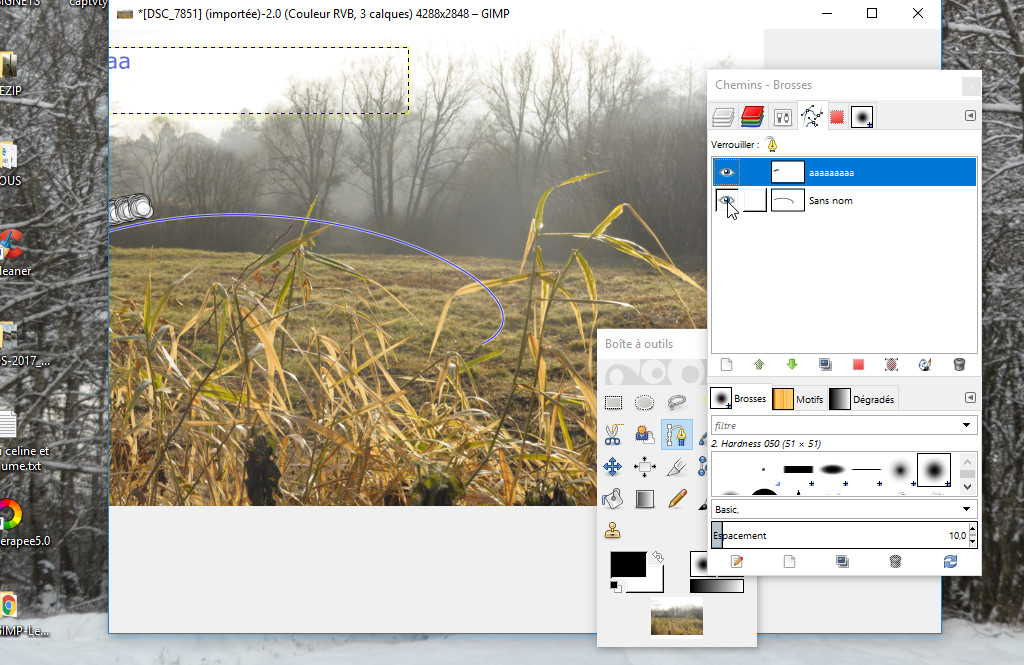Delete the selected path with trash icon

[959, 365]
